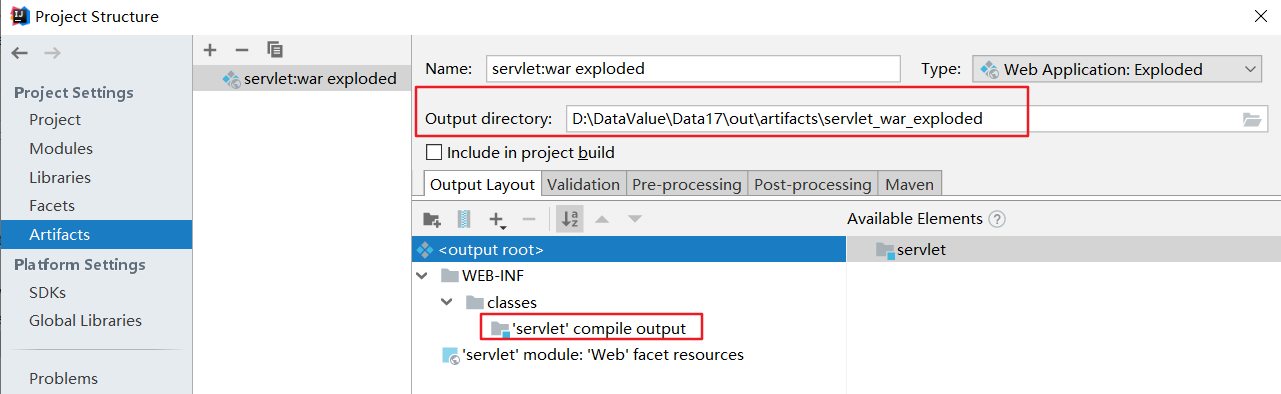Screen dimensions: 1281x394
Task: Open the Available Elements help icon
Action: click(996, 219)
